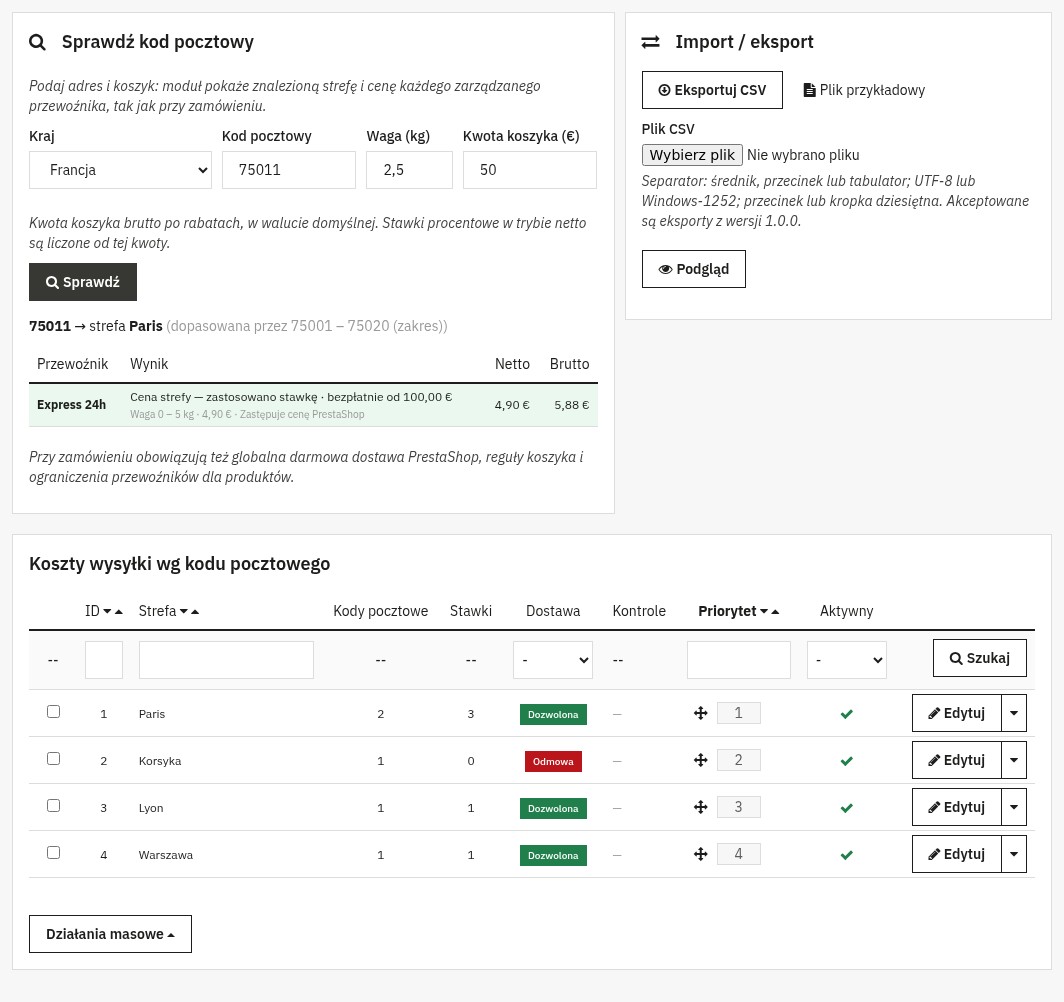Toggle active checkmark for Korsyka zone
Image resolution: width=1064 pixels, height=1002 pixels.
pos(846,761)
